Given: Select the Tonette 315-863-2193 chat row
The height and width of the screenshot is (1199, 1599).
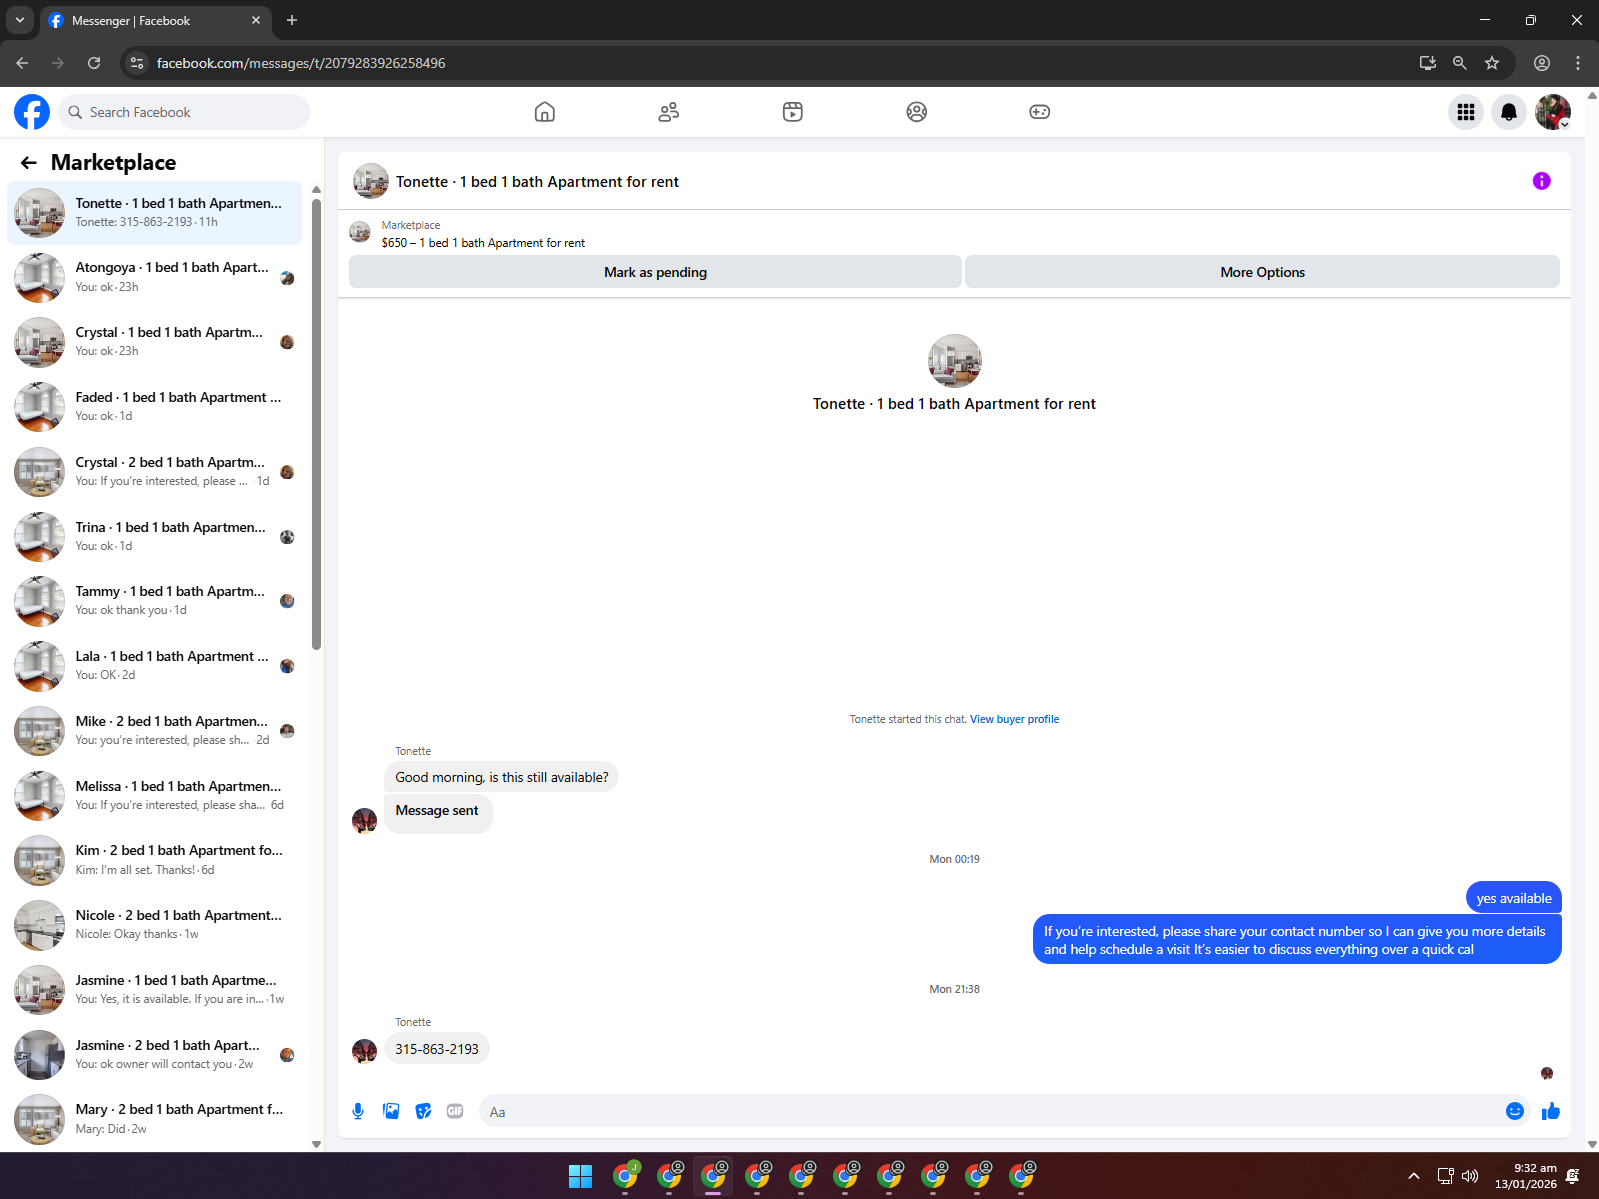Looking at the screenshot, I should [155, 213].
